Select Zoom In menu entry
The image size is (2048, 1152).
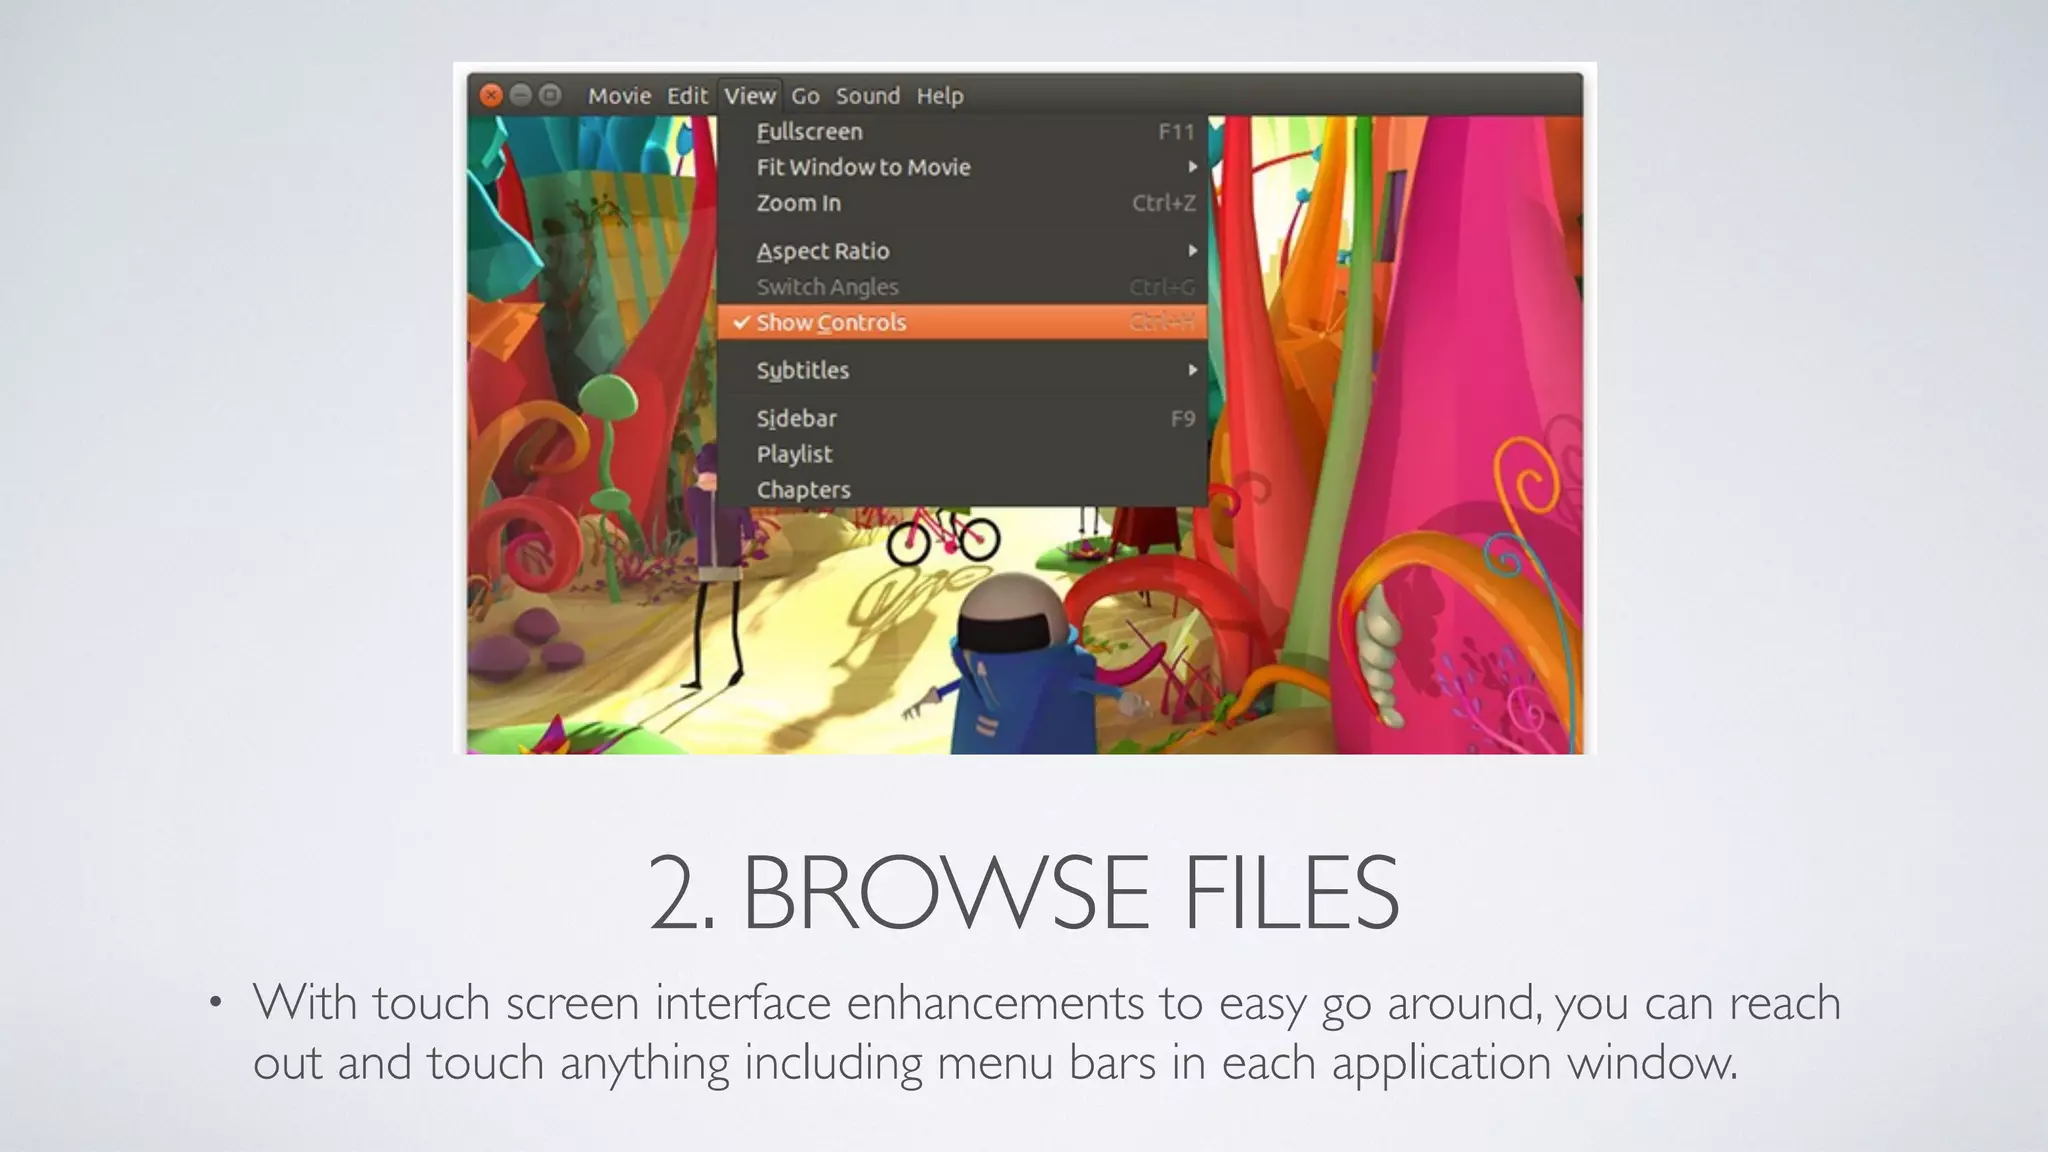[963, 203]
